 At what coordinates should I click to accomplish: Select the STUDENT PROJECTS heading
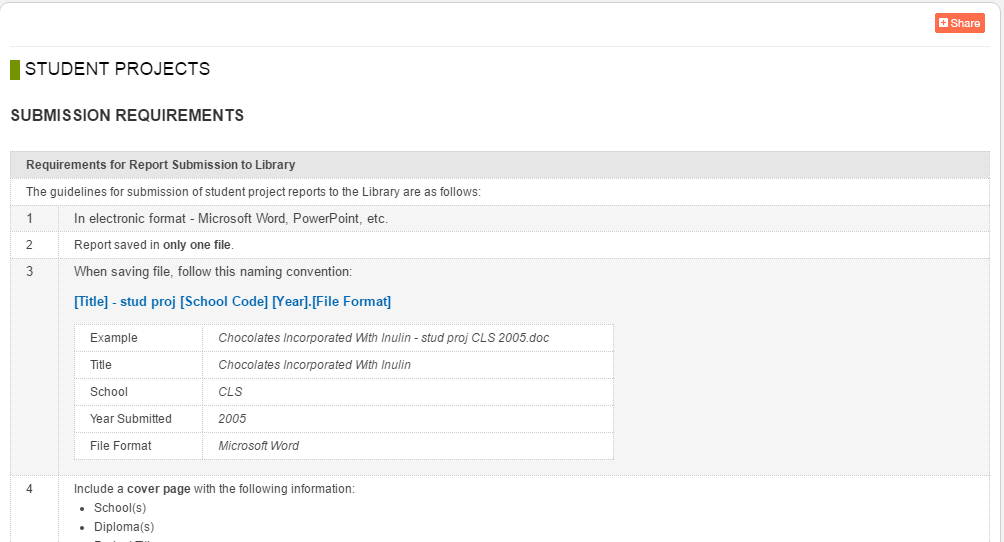pyautogui.click(x=117, y=69)
